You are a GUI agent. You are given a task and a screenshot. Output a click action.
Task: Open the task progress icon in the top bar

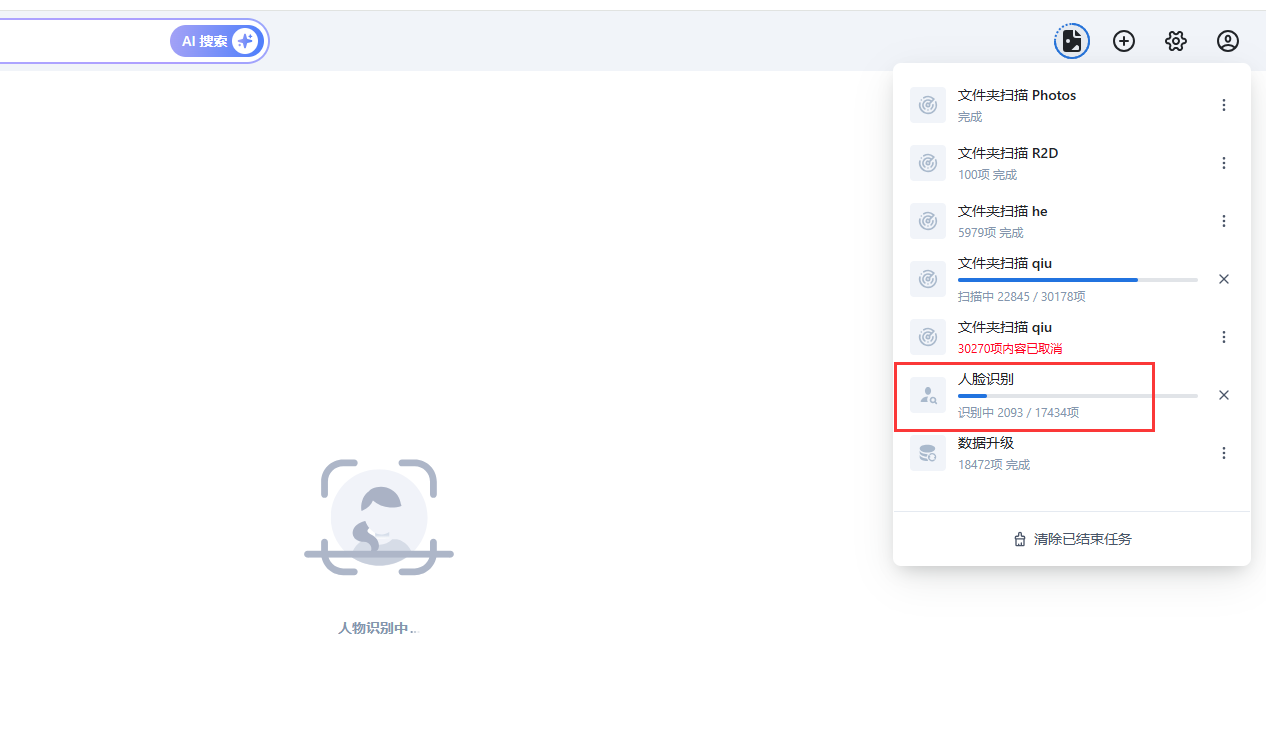[x=1072, y=41]
